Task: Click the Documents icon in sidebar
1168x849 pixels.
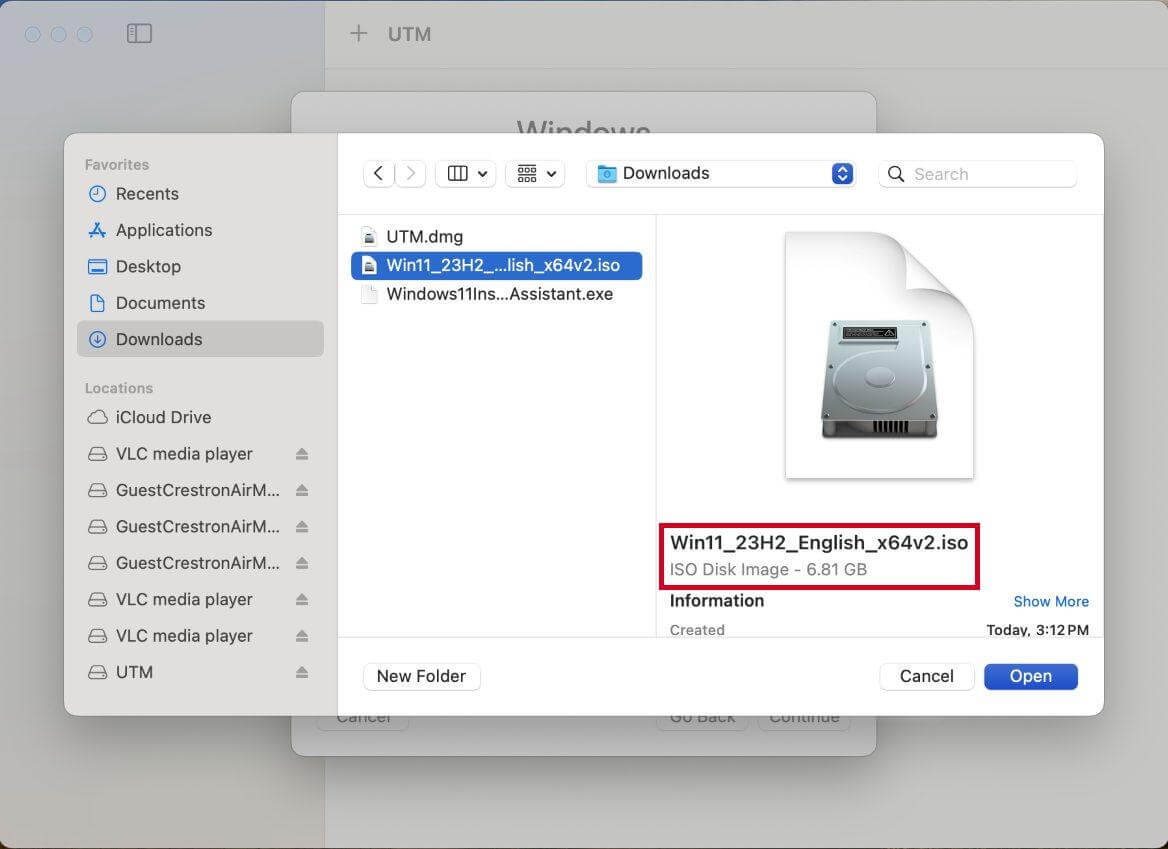Action: click(x=98, y=303)
